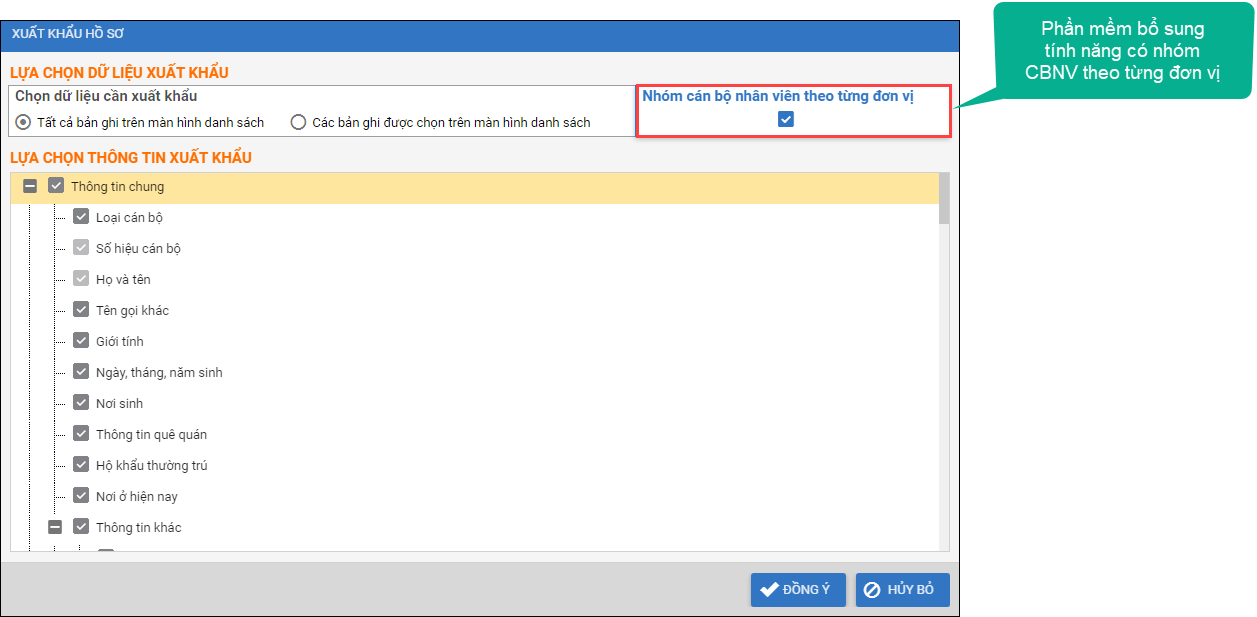This screenshot has height=617, width=1257.
Task: Select Các bản ghi được chọn radio option
Action: [x=298, y=122]
